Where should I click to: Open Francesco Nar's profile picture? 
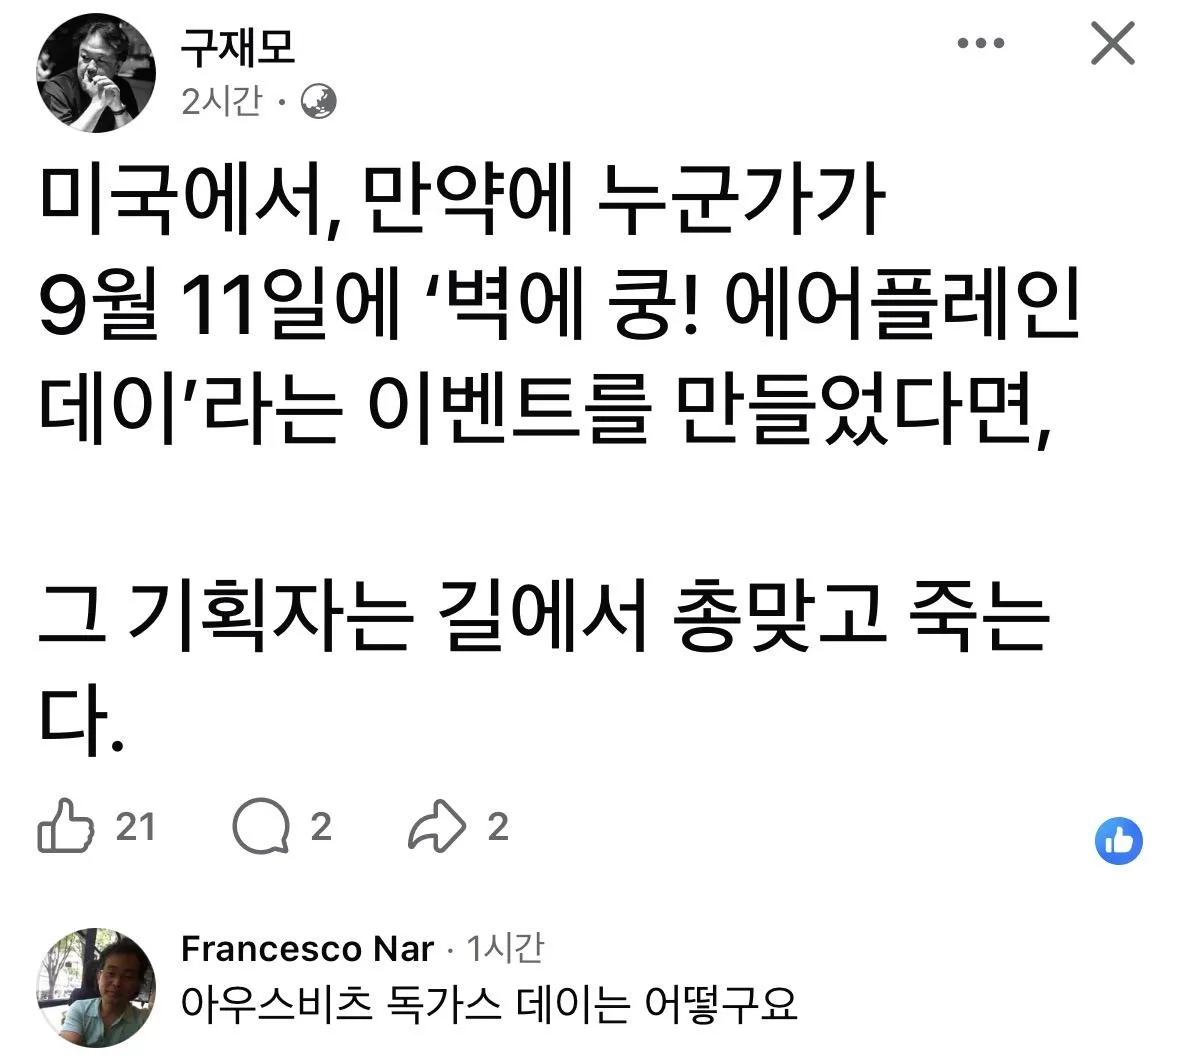(97, 987)
